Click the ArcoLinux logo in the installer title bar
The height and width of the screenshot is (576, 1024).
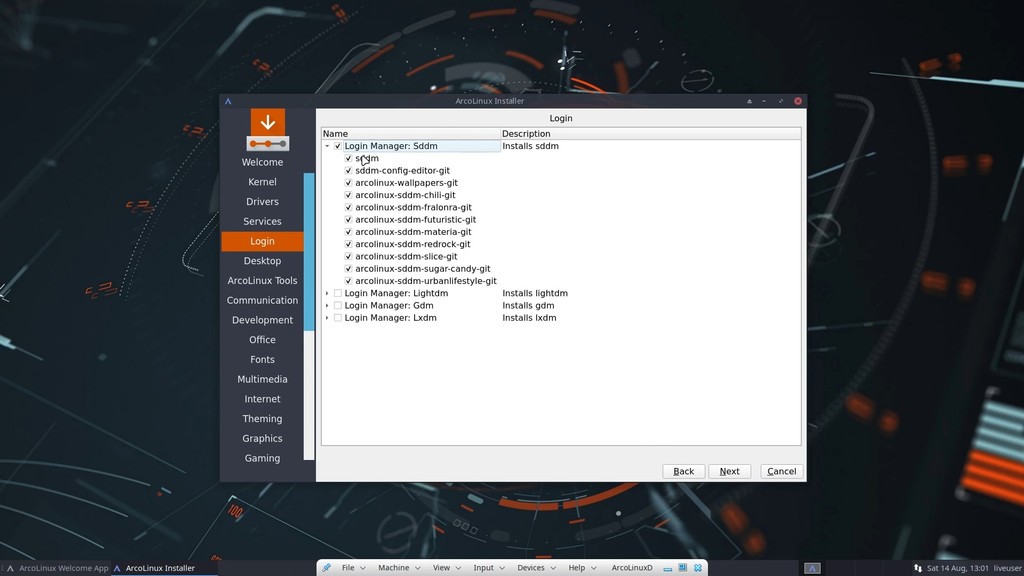[x=228, y=101]
